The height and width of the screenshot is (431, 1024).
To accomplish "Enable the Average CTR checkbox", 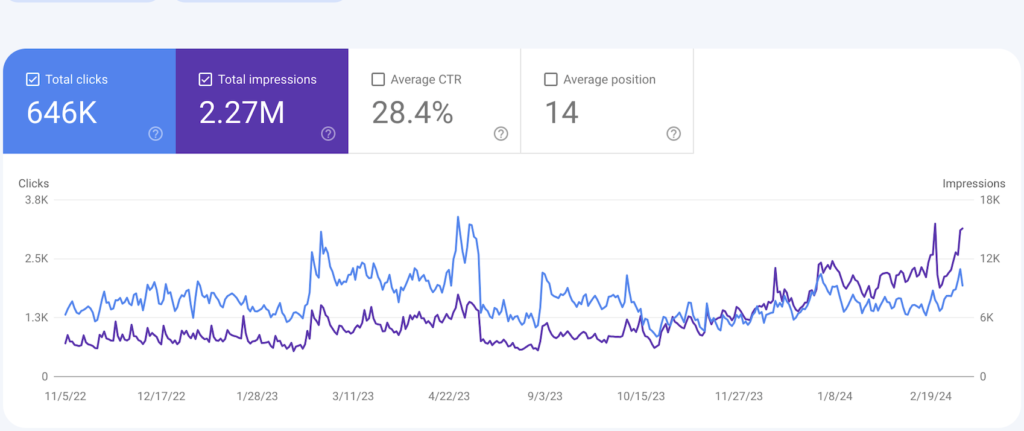I will click(378, 79).
